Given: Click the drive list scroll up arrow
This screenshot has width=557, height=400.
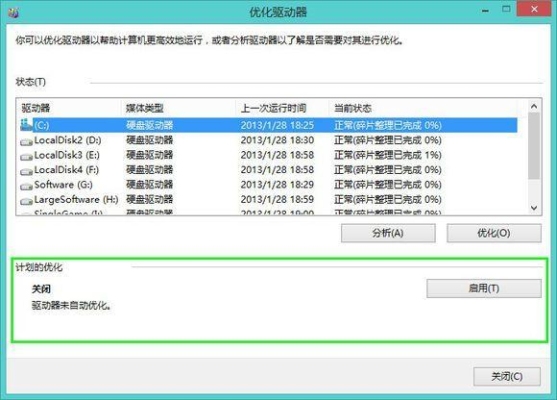Looking at the screenshot, I should (x=534, y=106).
